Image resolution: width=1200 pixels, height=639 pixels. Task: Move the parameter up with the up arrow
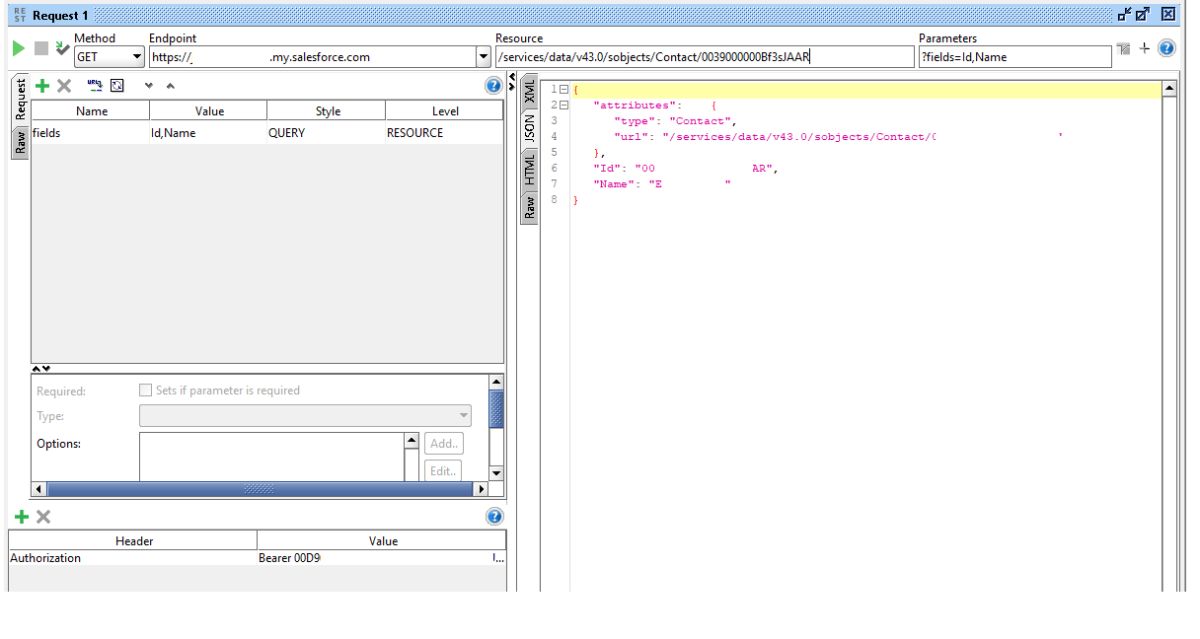point(169,86)
